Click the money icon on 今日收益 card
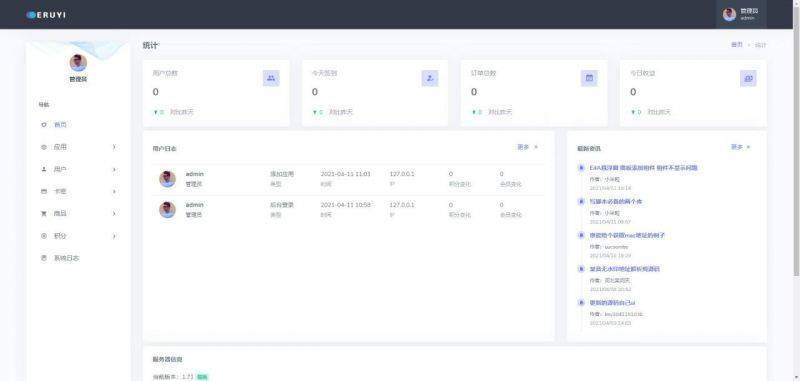Screen dimensions: 800x381 tap(748, 78)
